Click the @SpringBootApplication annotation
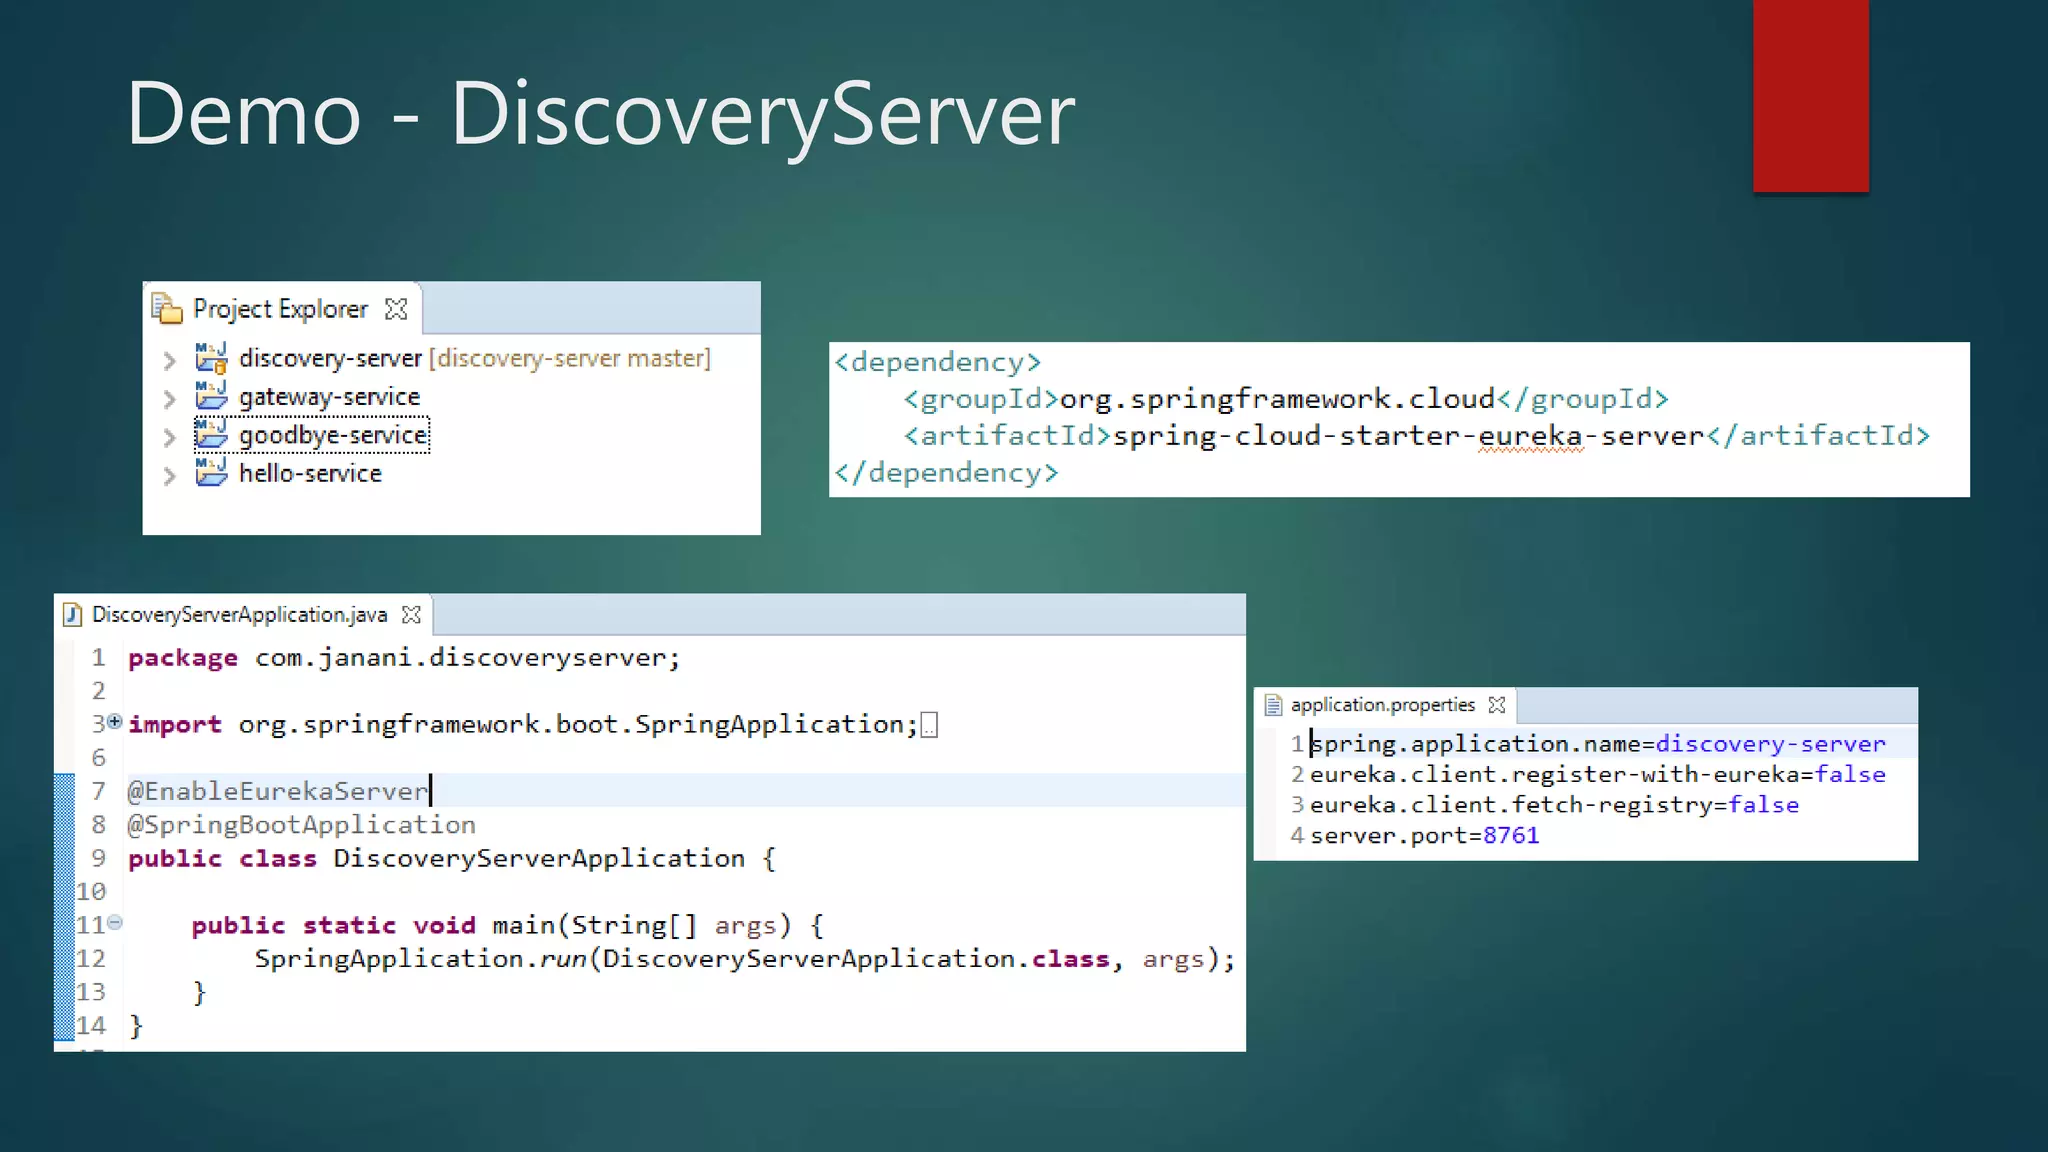This screenshot has height=1152, width=2048. [302, 825]
